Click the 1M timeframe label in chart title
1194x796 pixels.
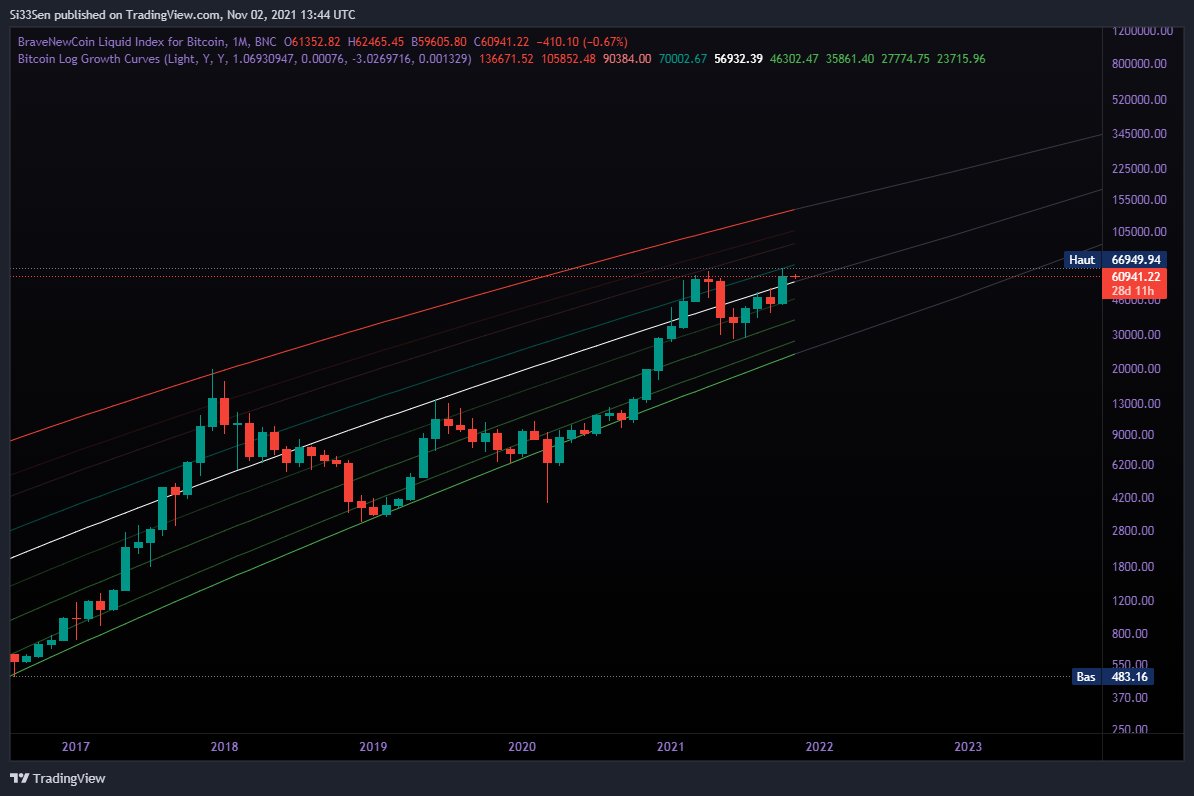(x=240, y=42)
